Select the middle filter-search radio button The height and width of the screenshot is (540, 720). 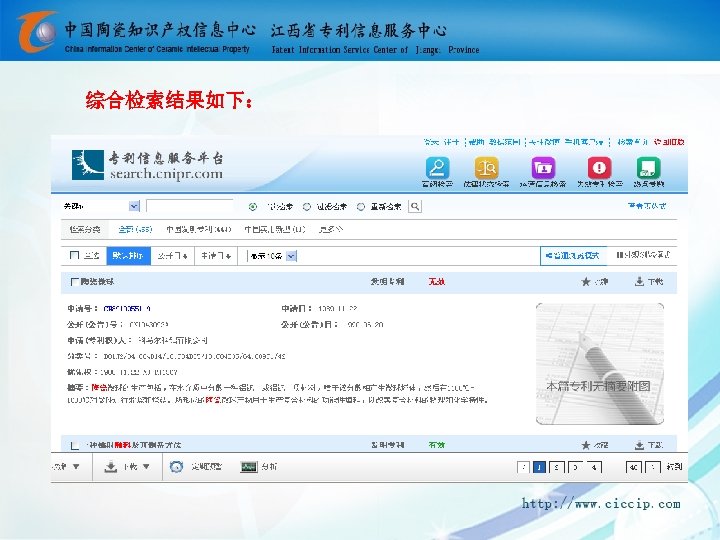point(307,207)
